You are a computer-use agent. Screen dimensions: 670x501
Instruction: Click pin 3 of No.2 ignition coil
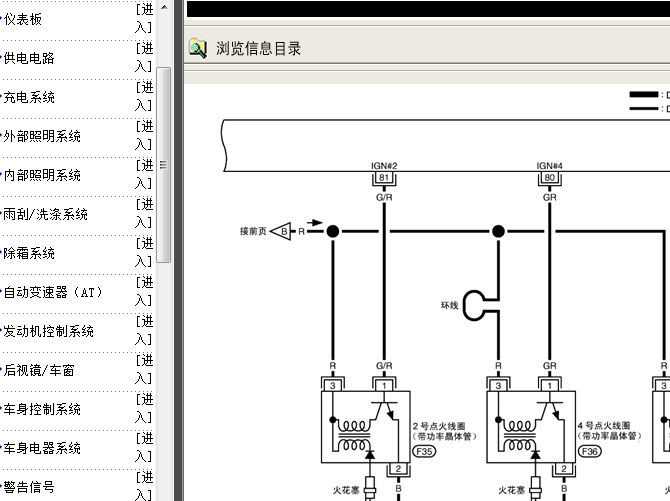pos(332,386)
